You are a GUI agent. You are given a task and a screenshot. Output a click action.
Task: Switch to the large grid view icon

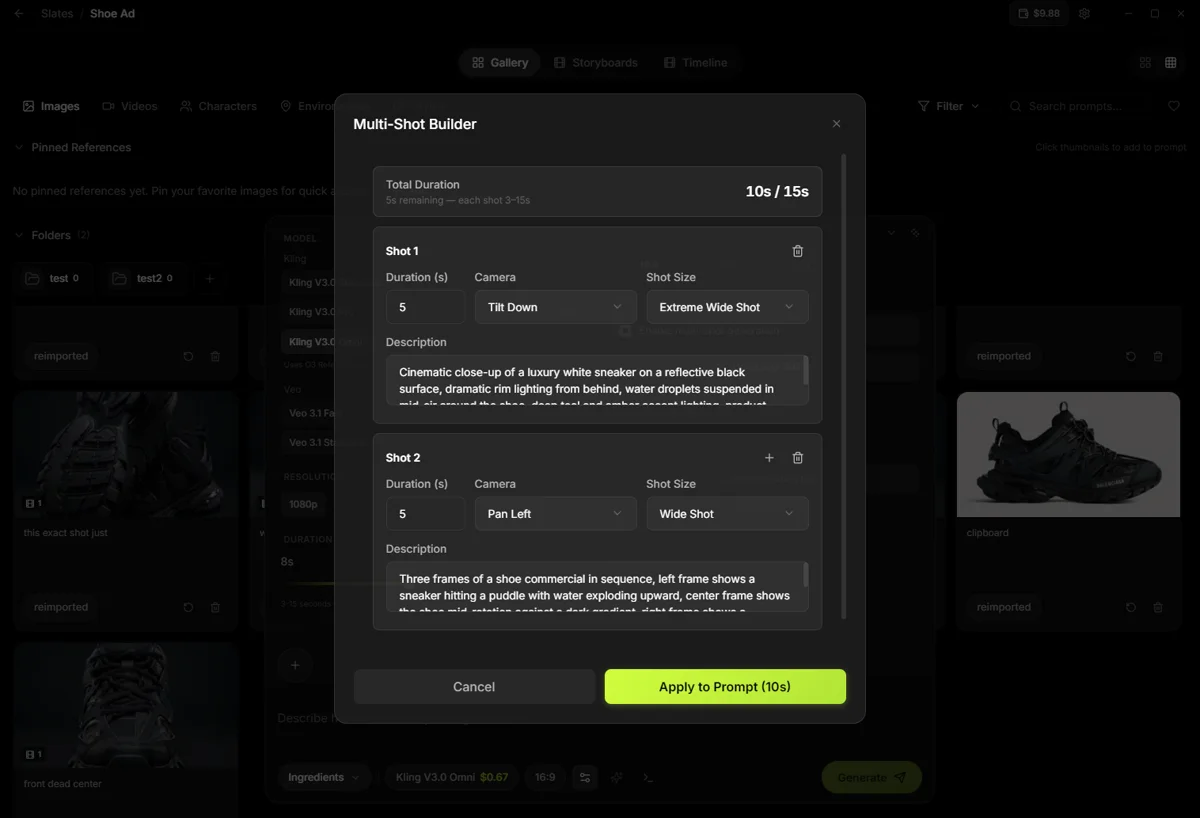click(x=1145, y=63)
